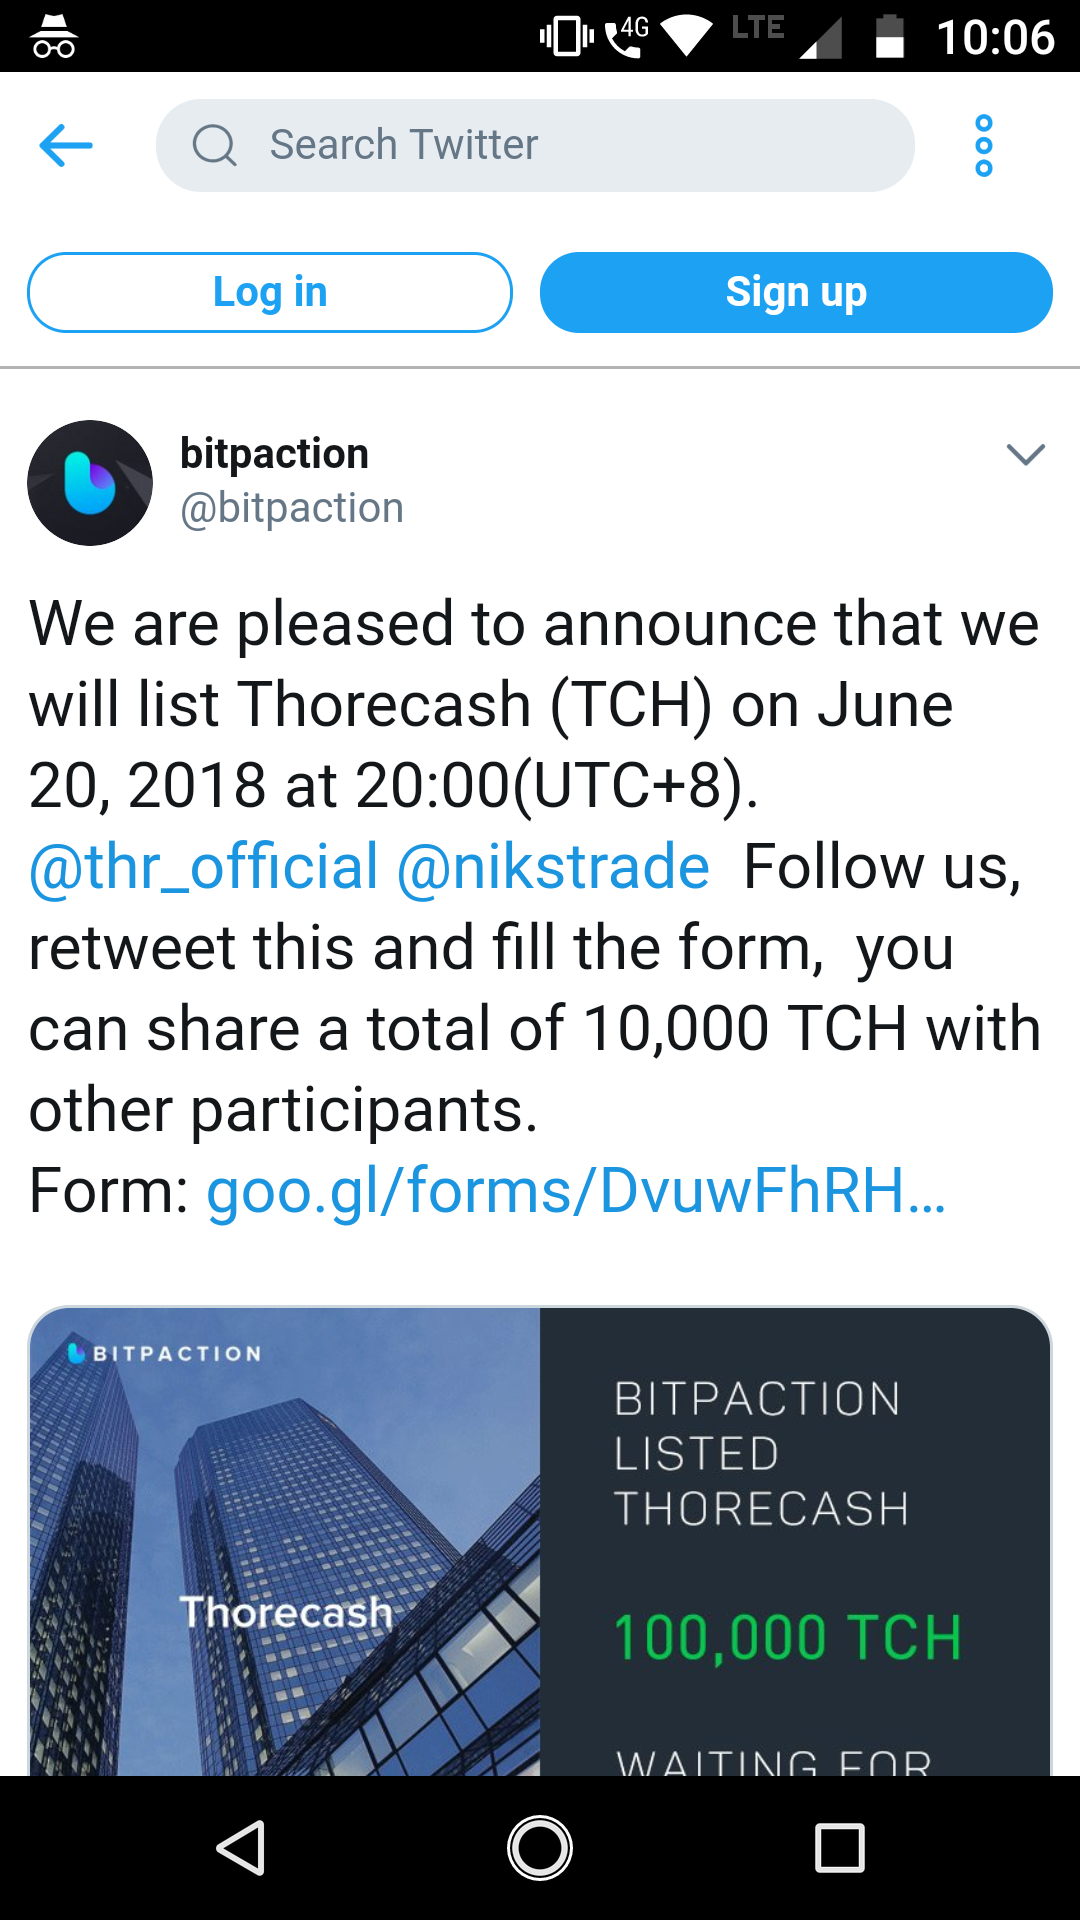Viewport: 1080px width, 1920px height.
Task: Open the goo.gl/forms link
Action: pos(576,1191)
